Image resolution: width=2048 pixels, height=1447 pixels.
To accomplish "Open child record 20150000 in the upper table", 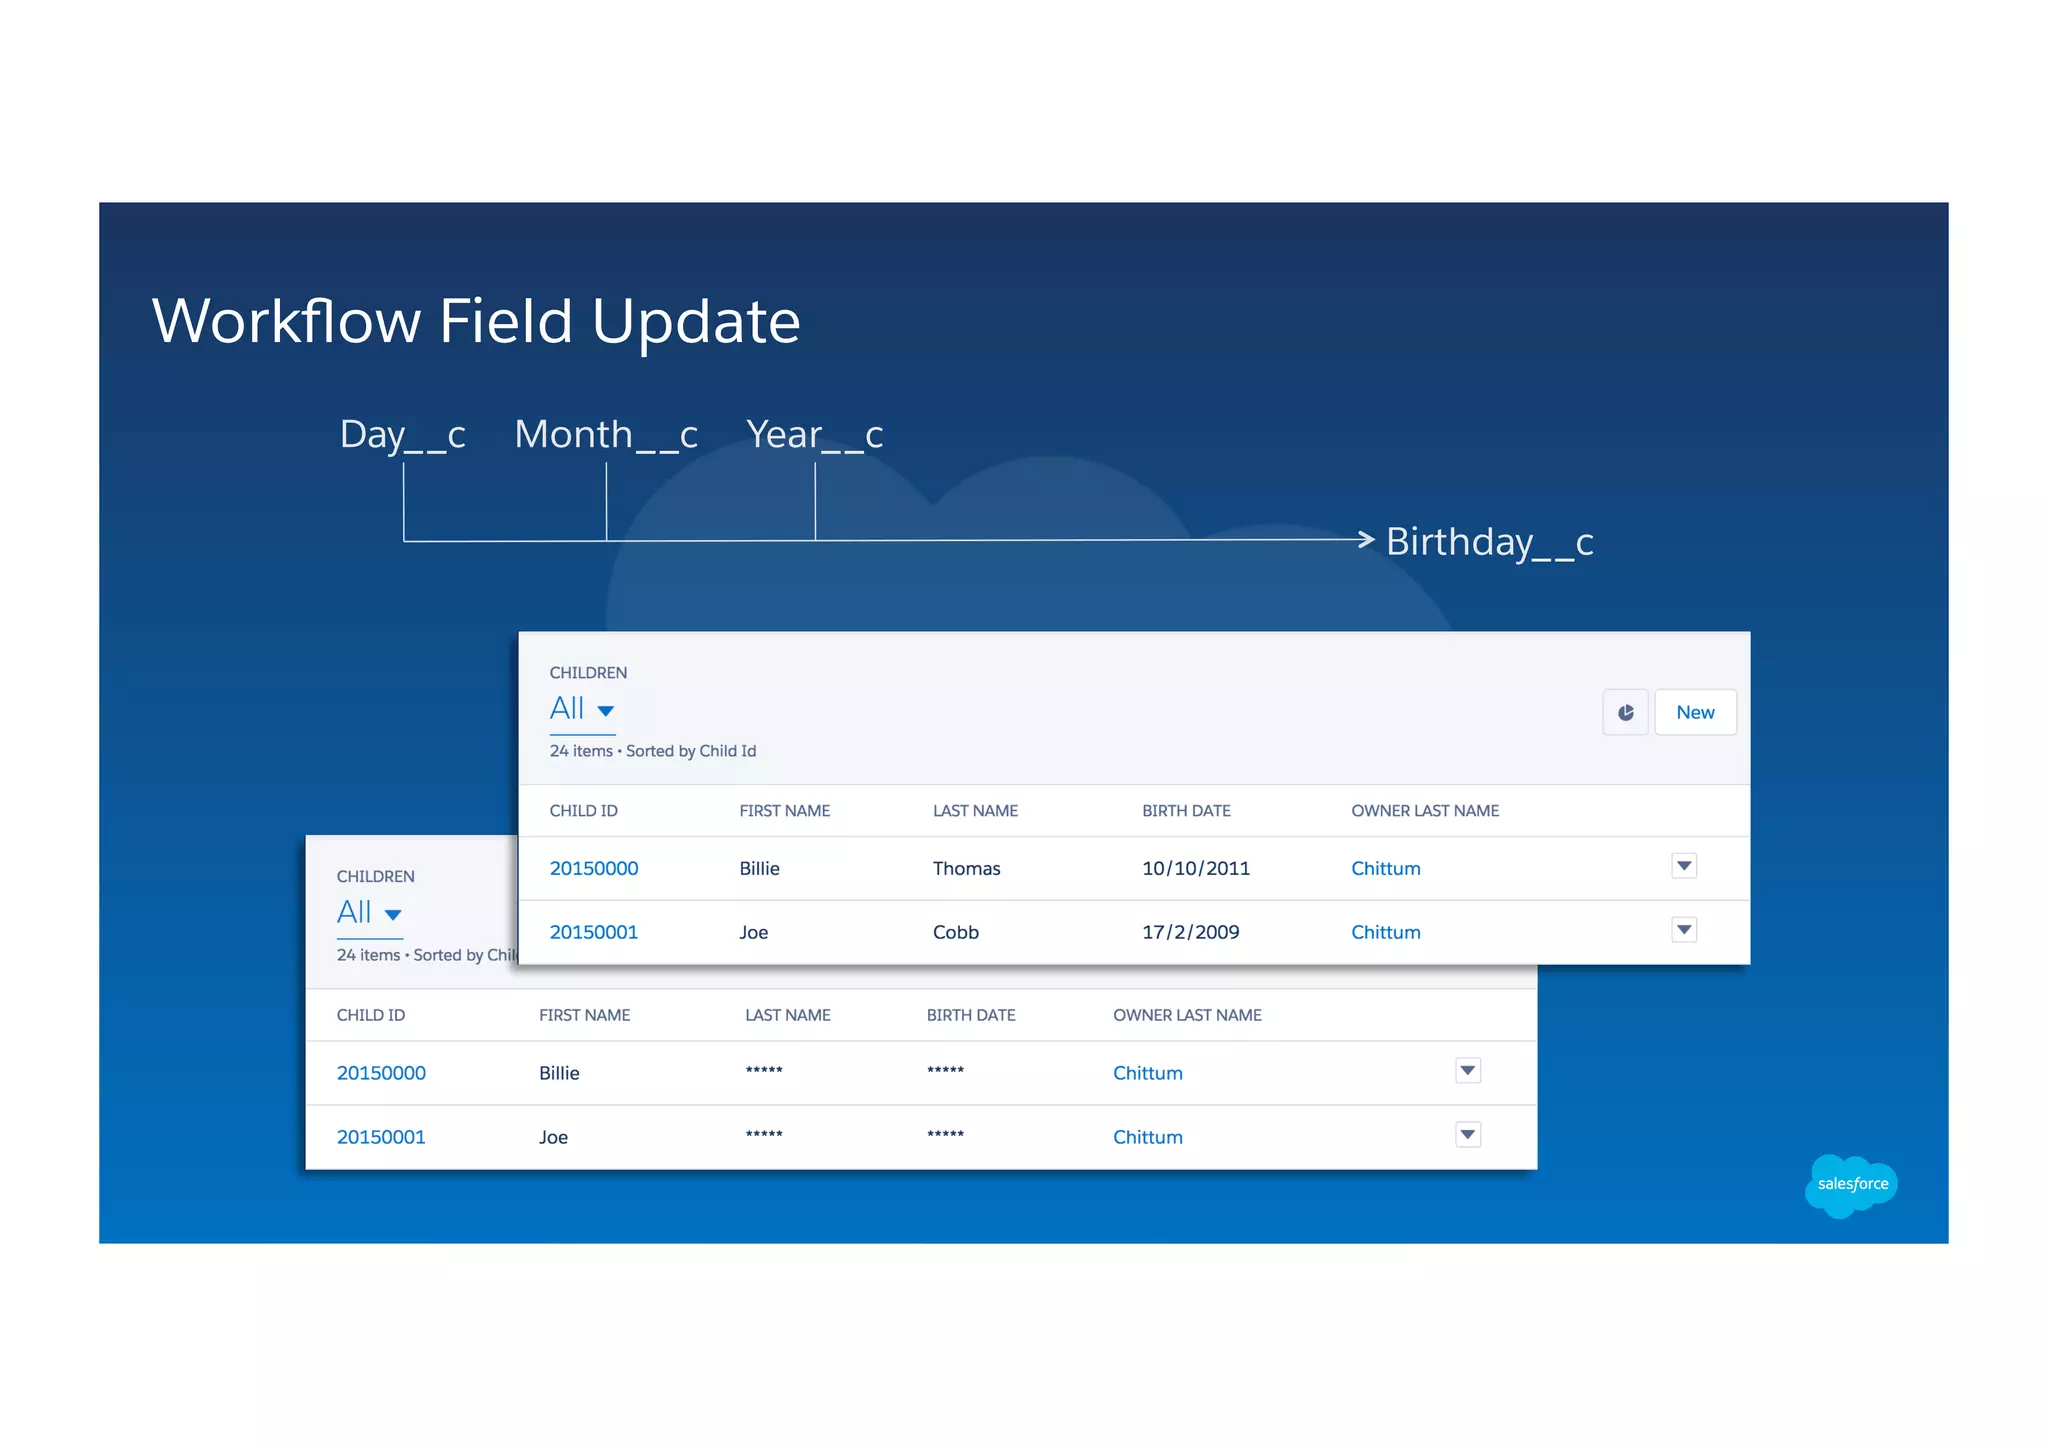I will (593, 868).
